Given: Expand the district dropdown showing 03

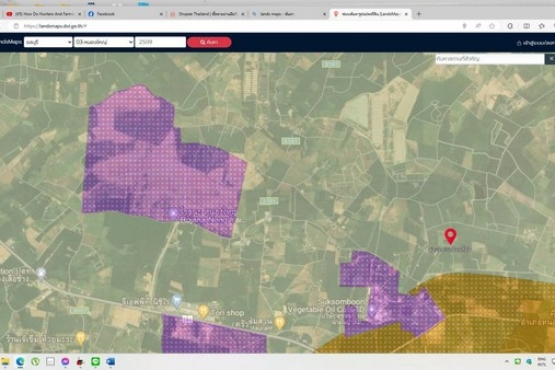Looking at the screenshot, I should click(104, 42).
